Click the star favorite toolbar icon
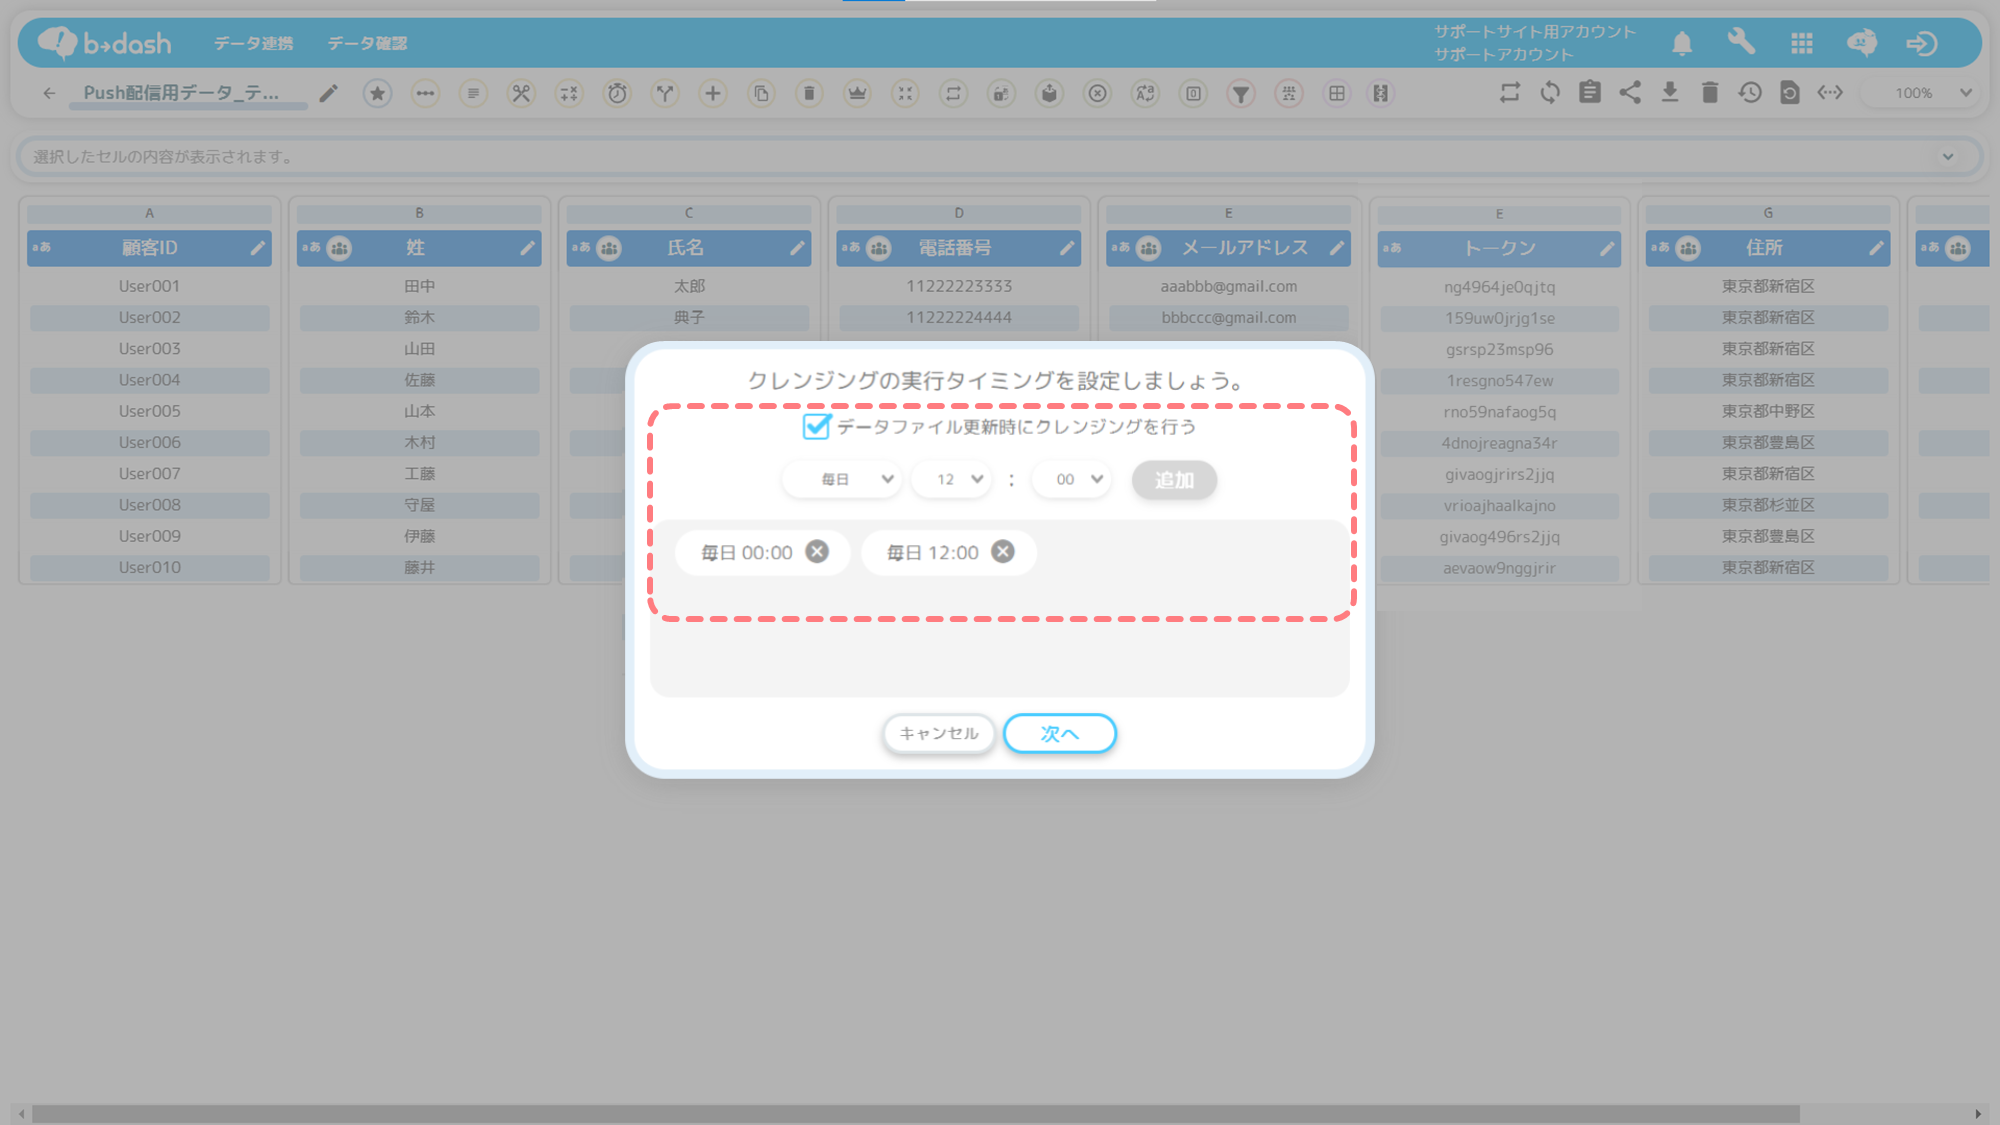 click(x=377, y=93)
